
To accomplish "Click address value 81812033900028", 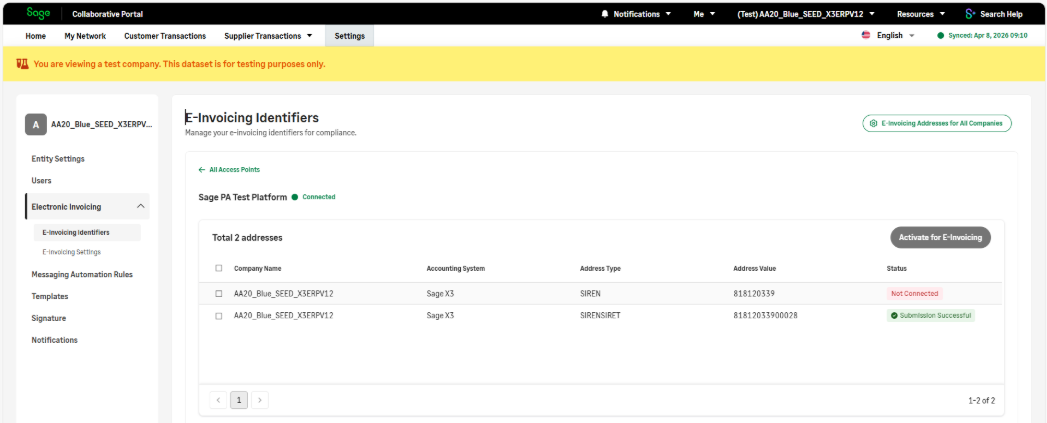I will tap(765, 315).
